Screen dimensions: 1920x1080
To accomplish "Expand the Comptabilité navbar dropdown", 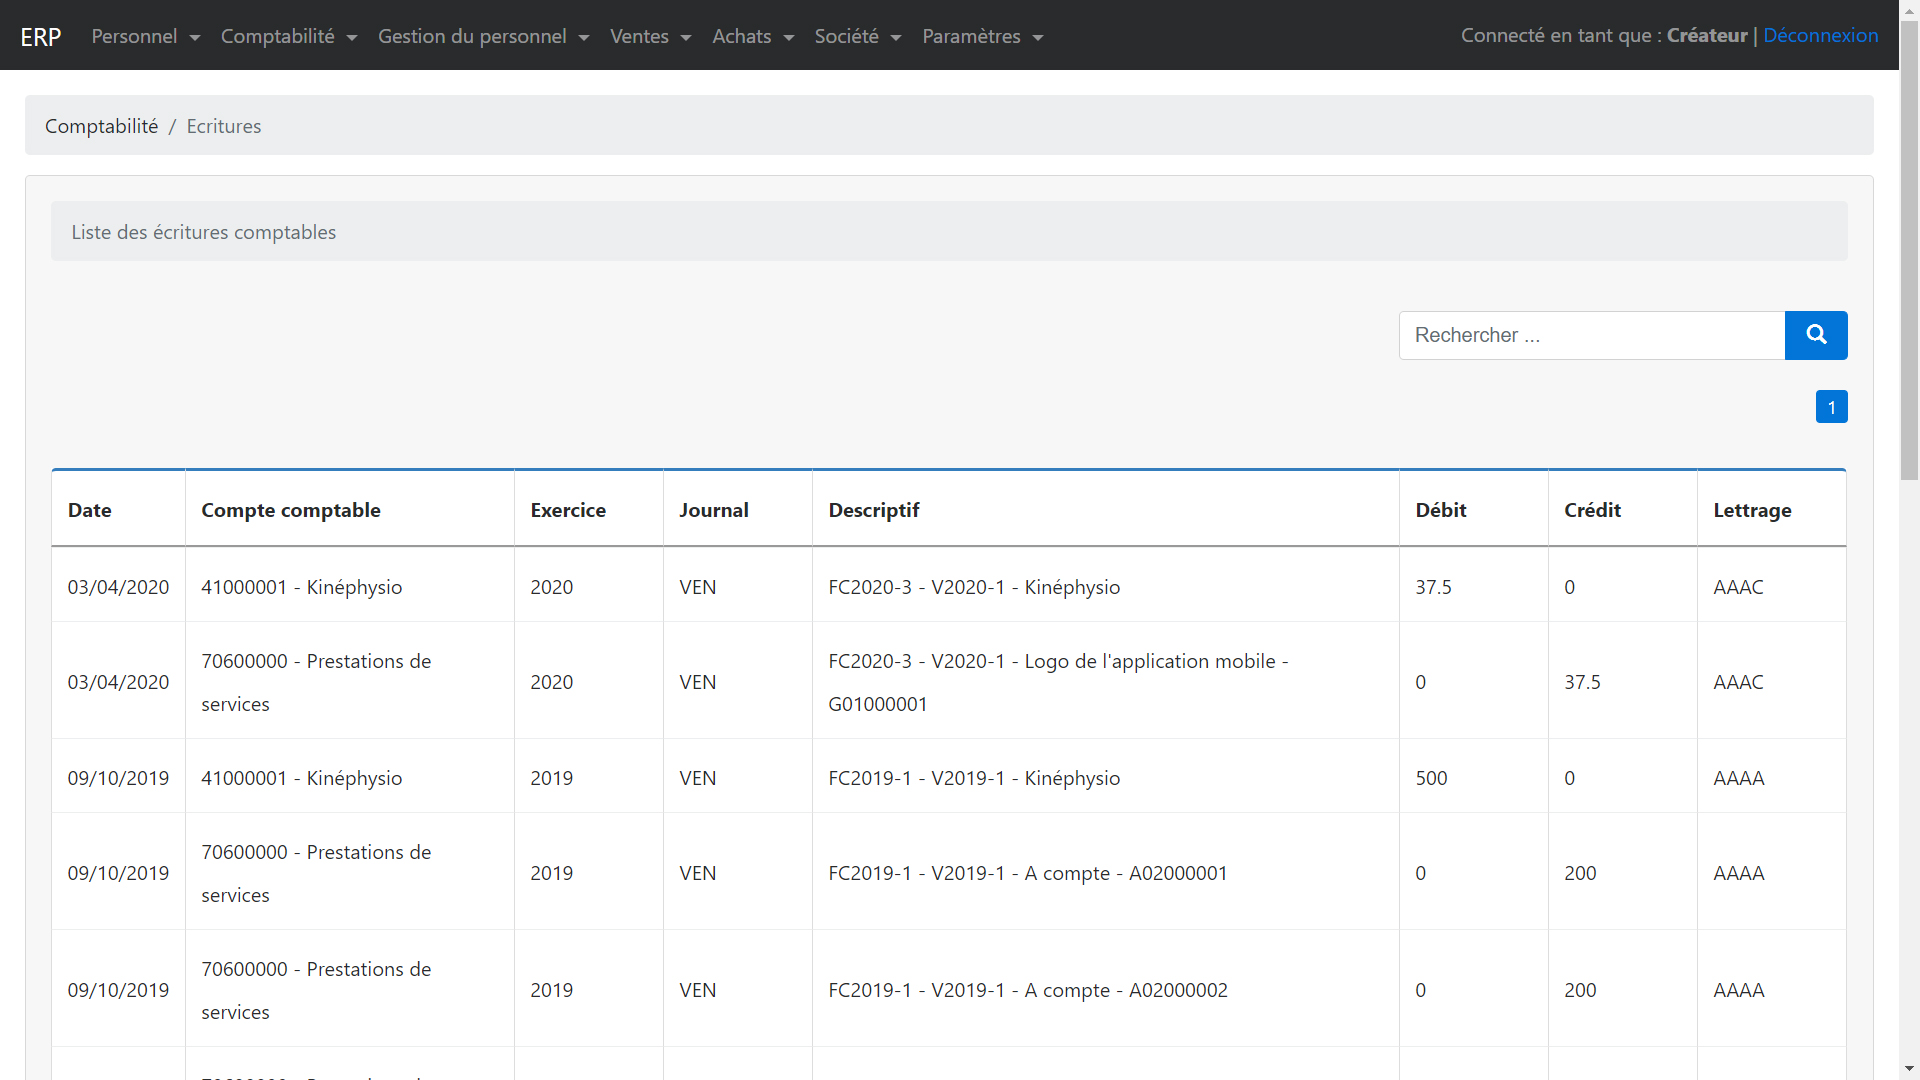I will [288, 36].
